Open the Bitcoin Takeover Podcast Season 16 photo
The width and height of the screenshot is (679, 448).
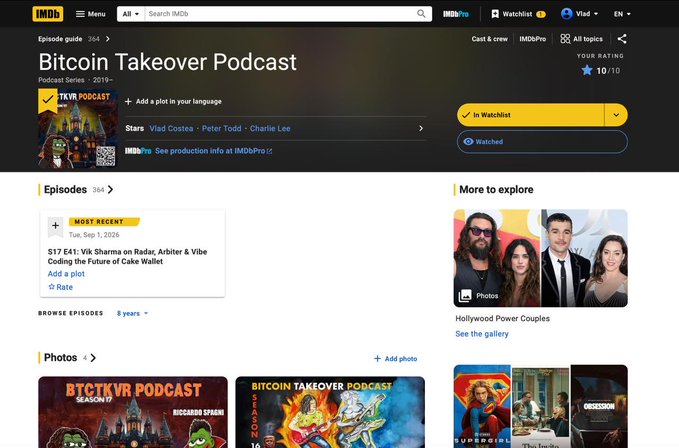coord(330,412)
